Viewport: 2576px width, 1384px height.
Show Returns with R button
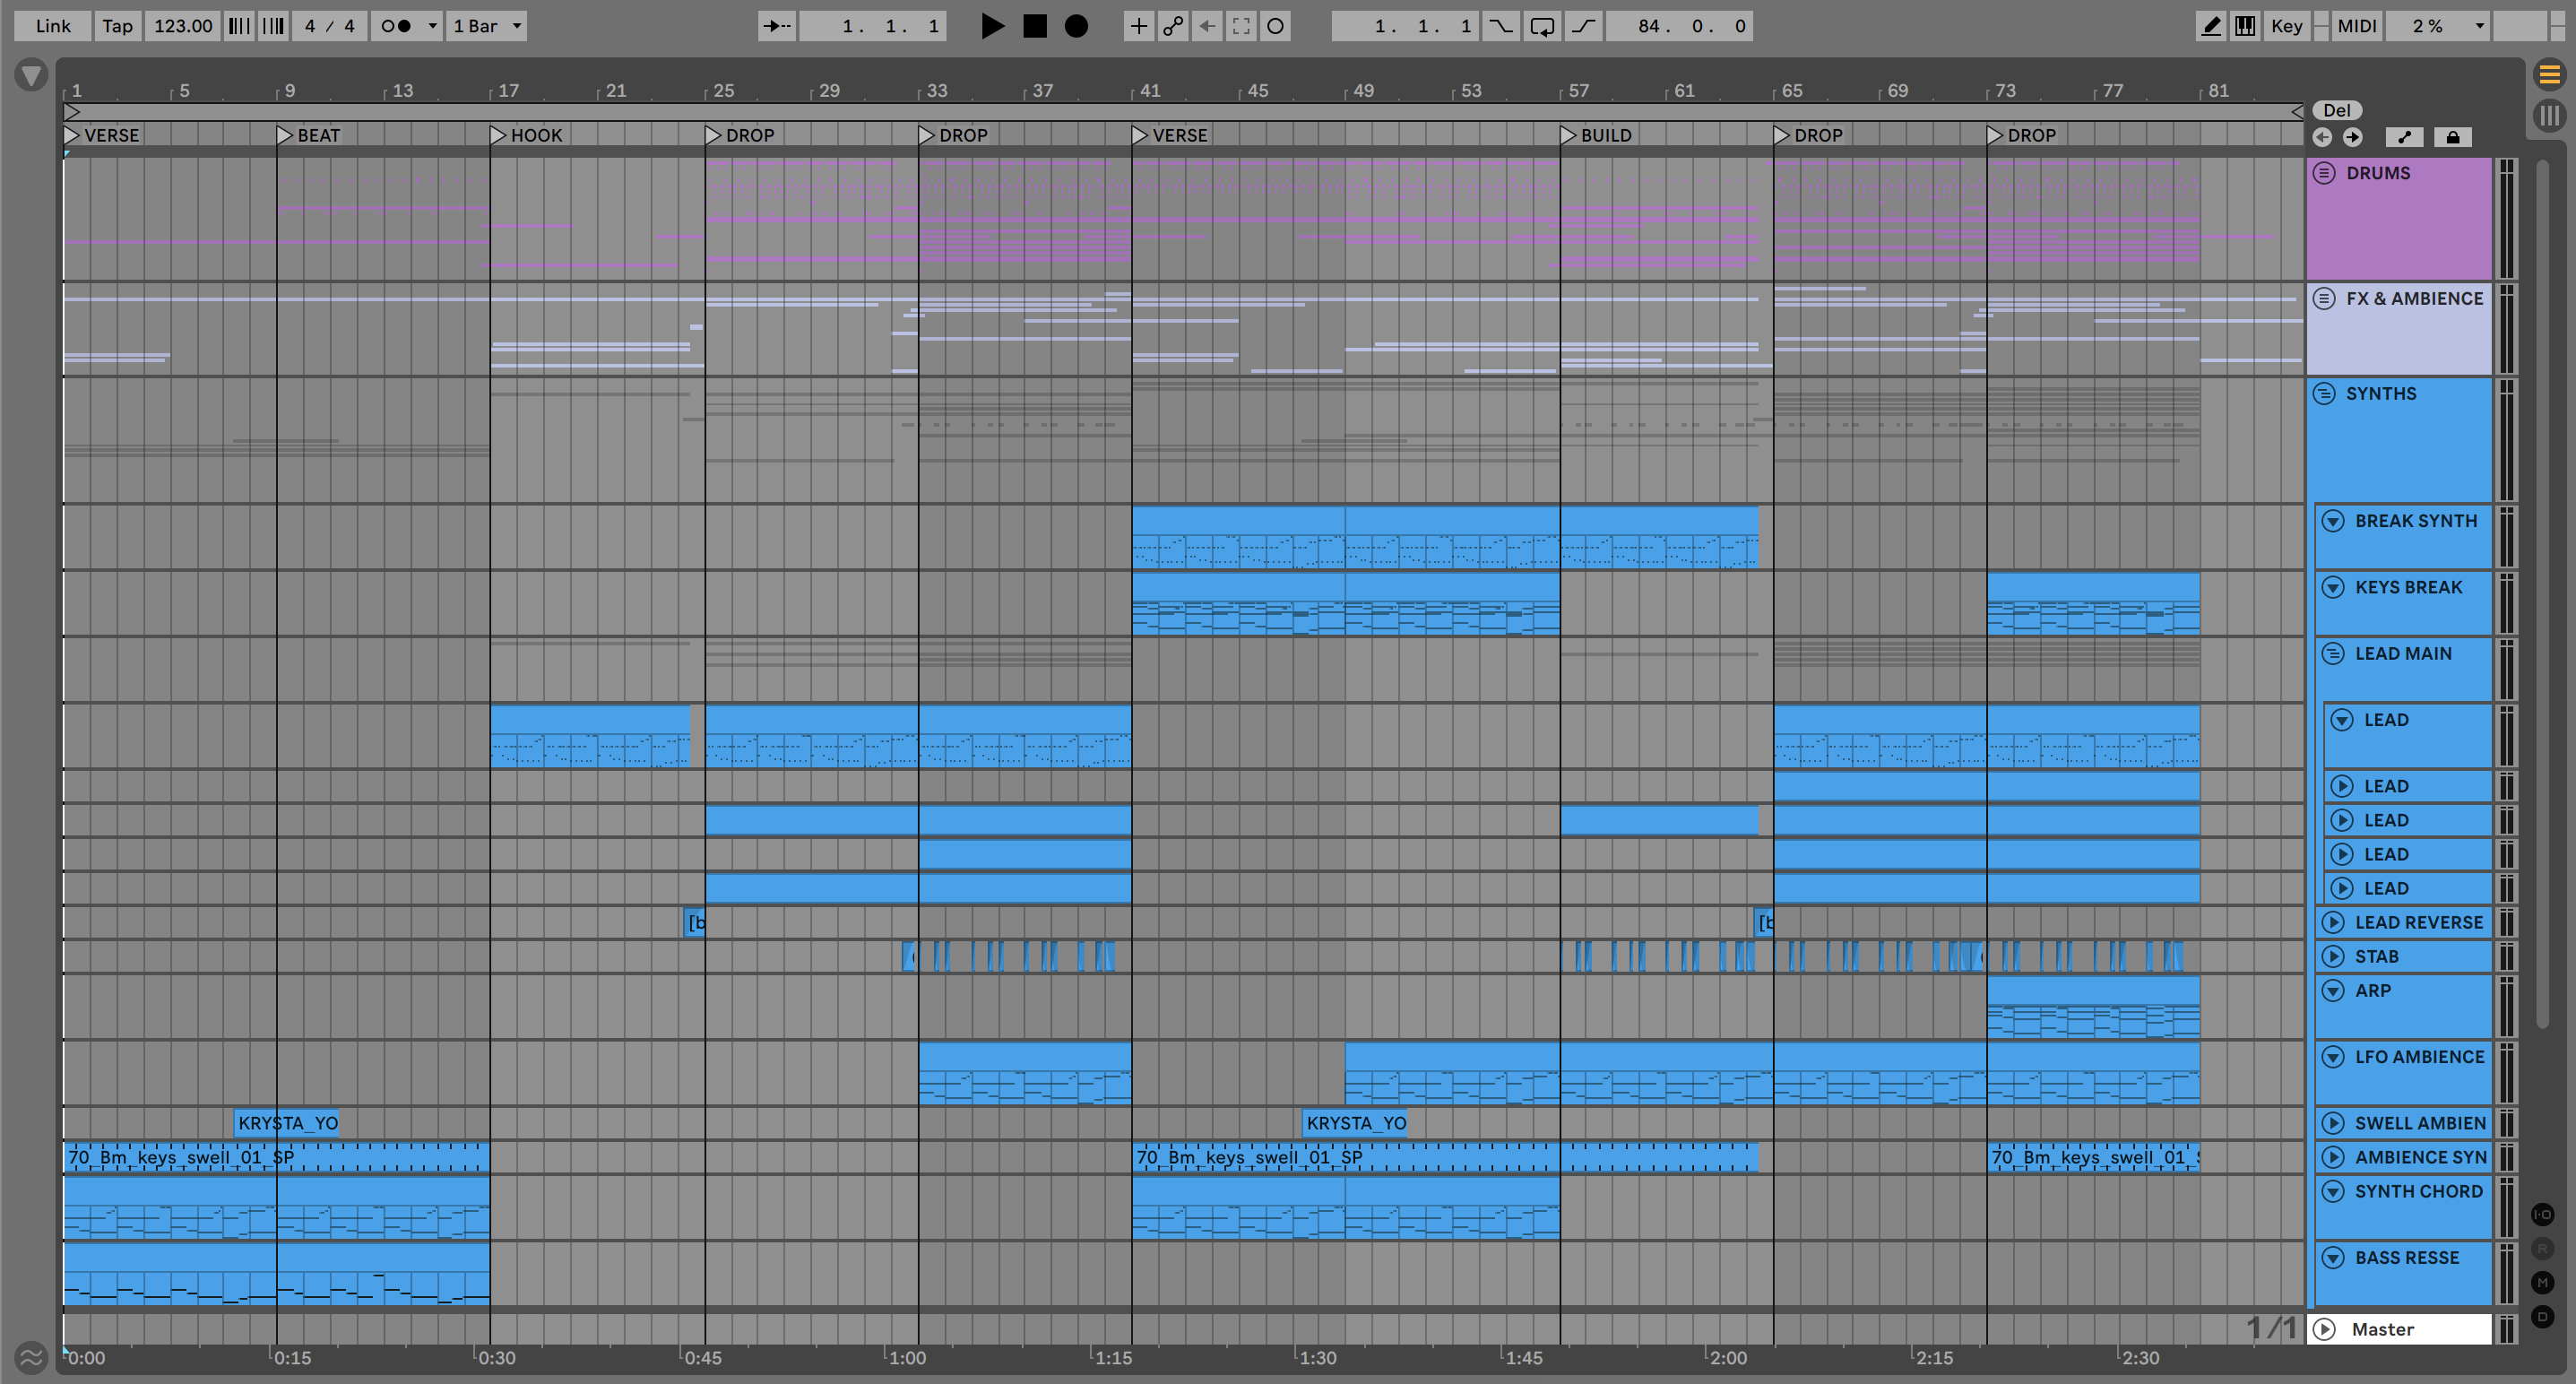(x=2543, y=1248)
